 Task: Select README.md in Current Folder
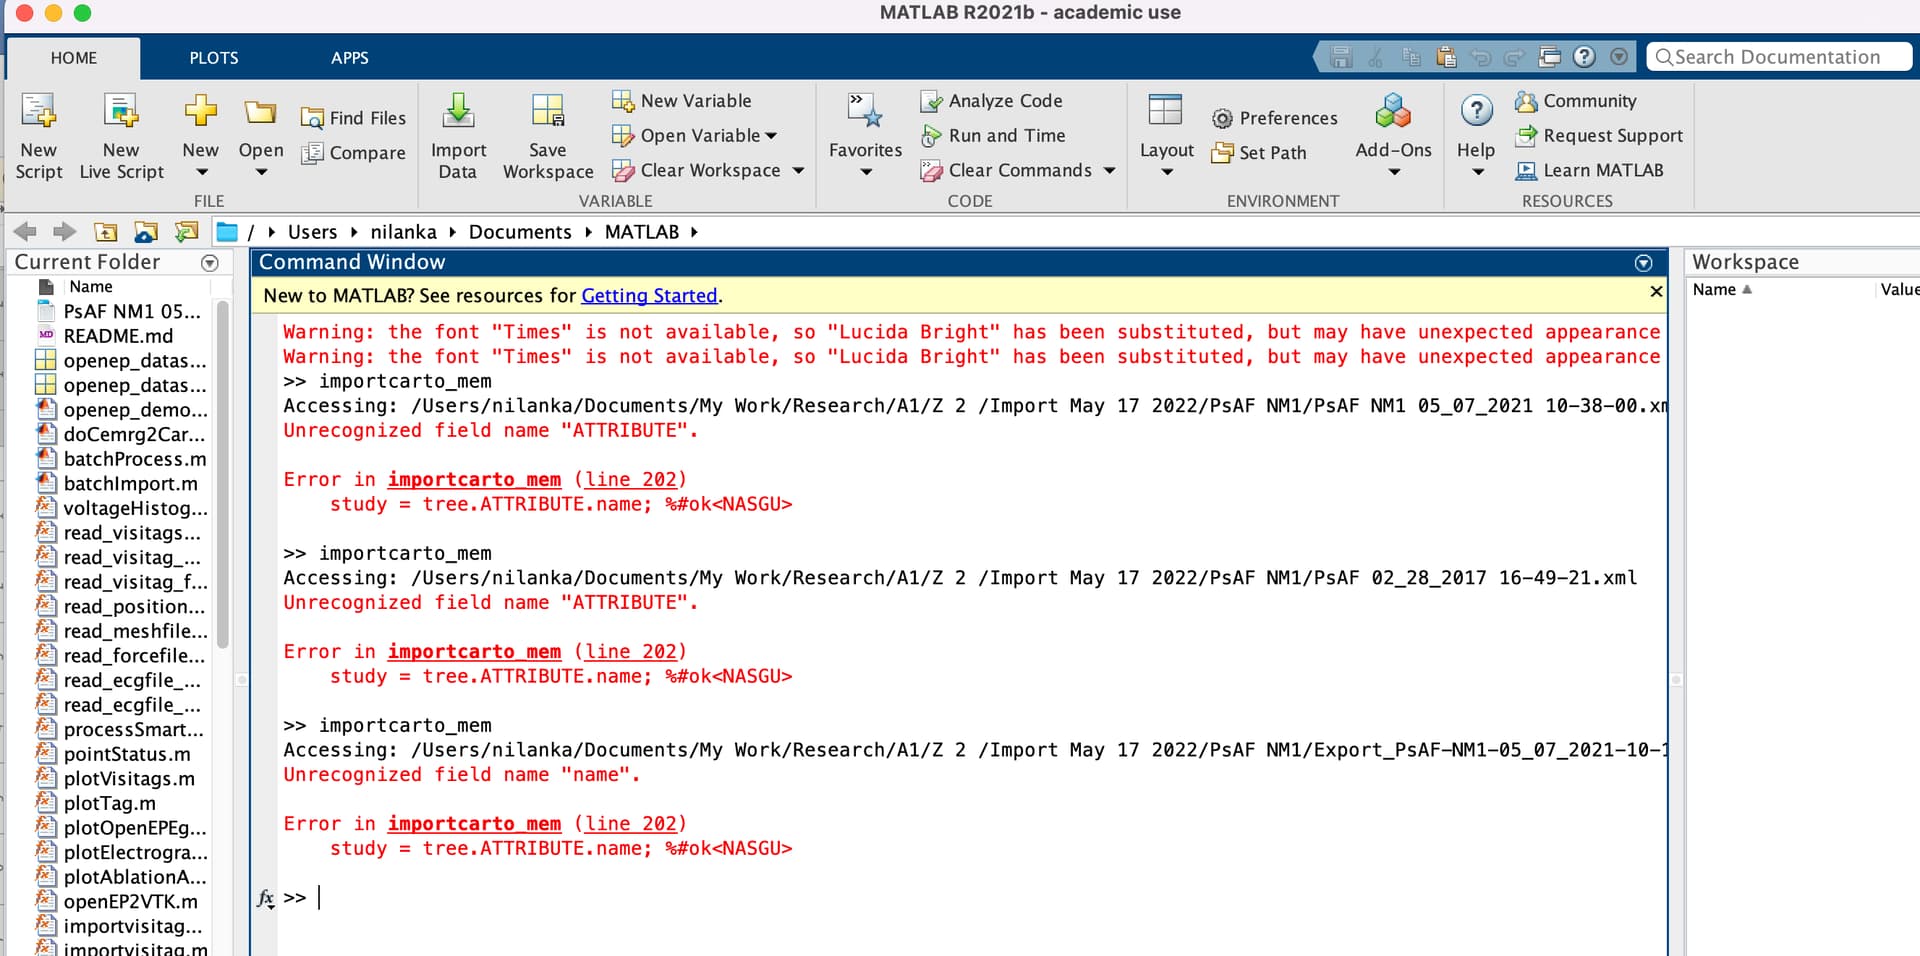(x=118, y=336)
